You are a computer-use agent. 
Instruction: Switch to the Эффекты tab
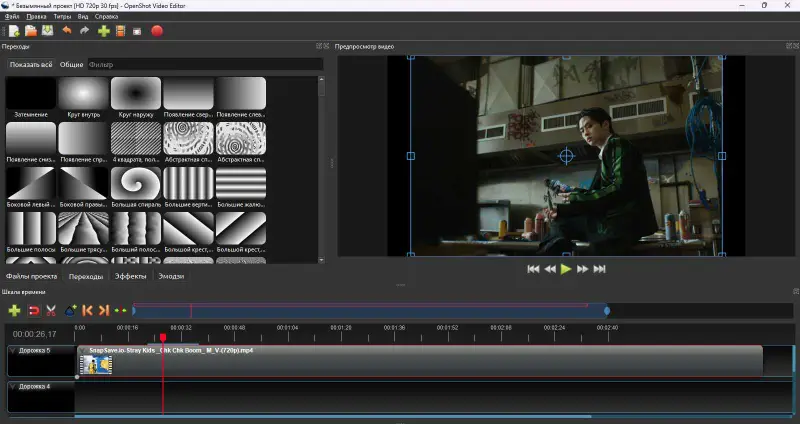tap(131, 276)
